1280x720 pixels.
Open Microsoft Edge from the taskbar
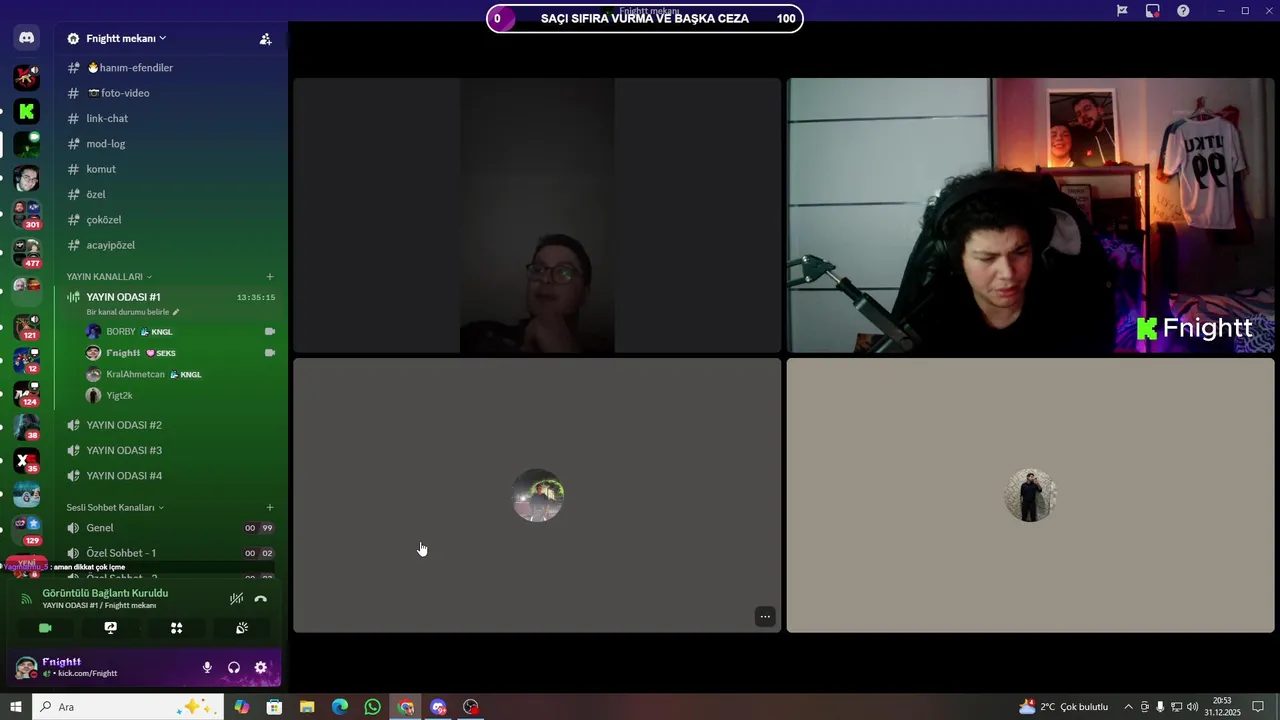[340, 707]
